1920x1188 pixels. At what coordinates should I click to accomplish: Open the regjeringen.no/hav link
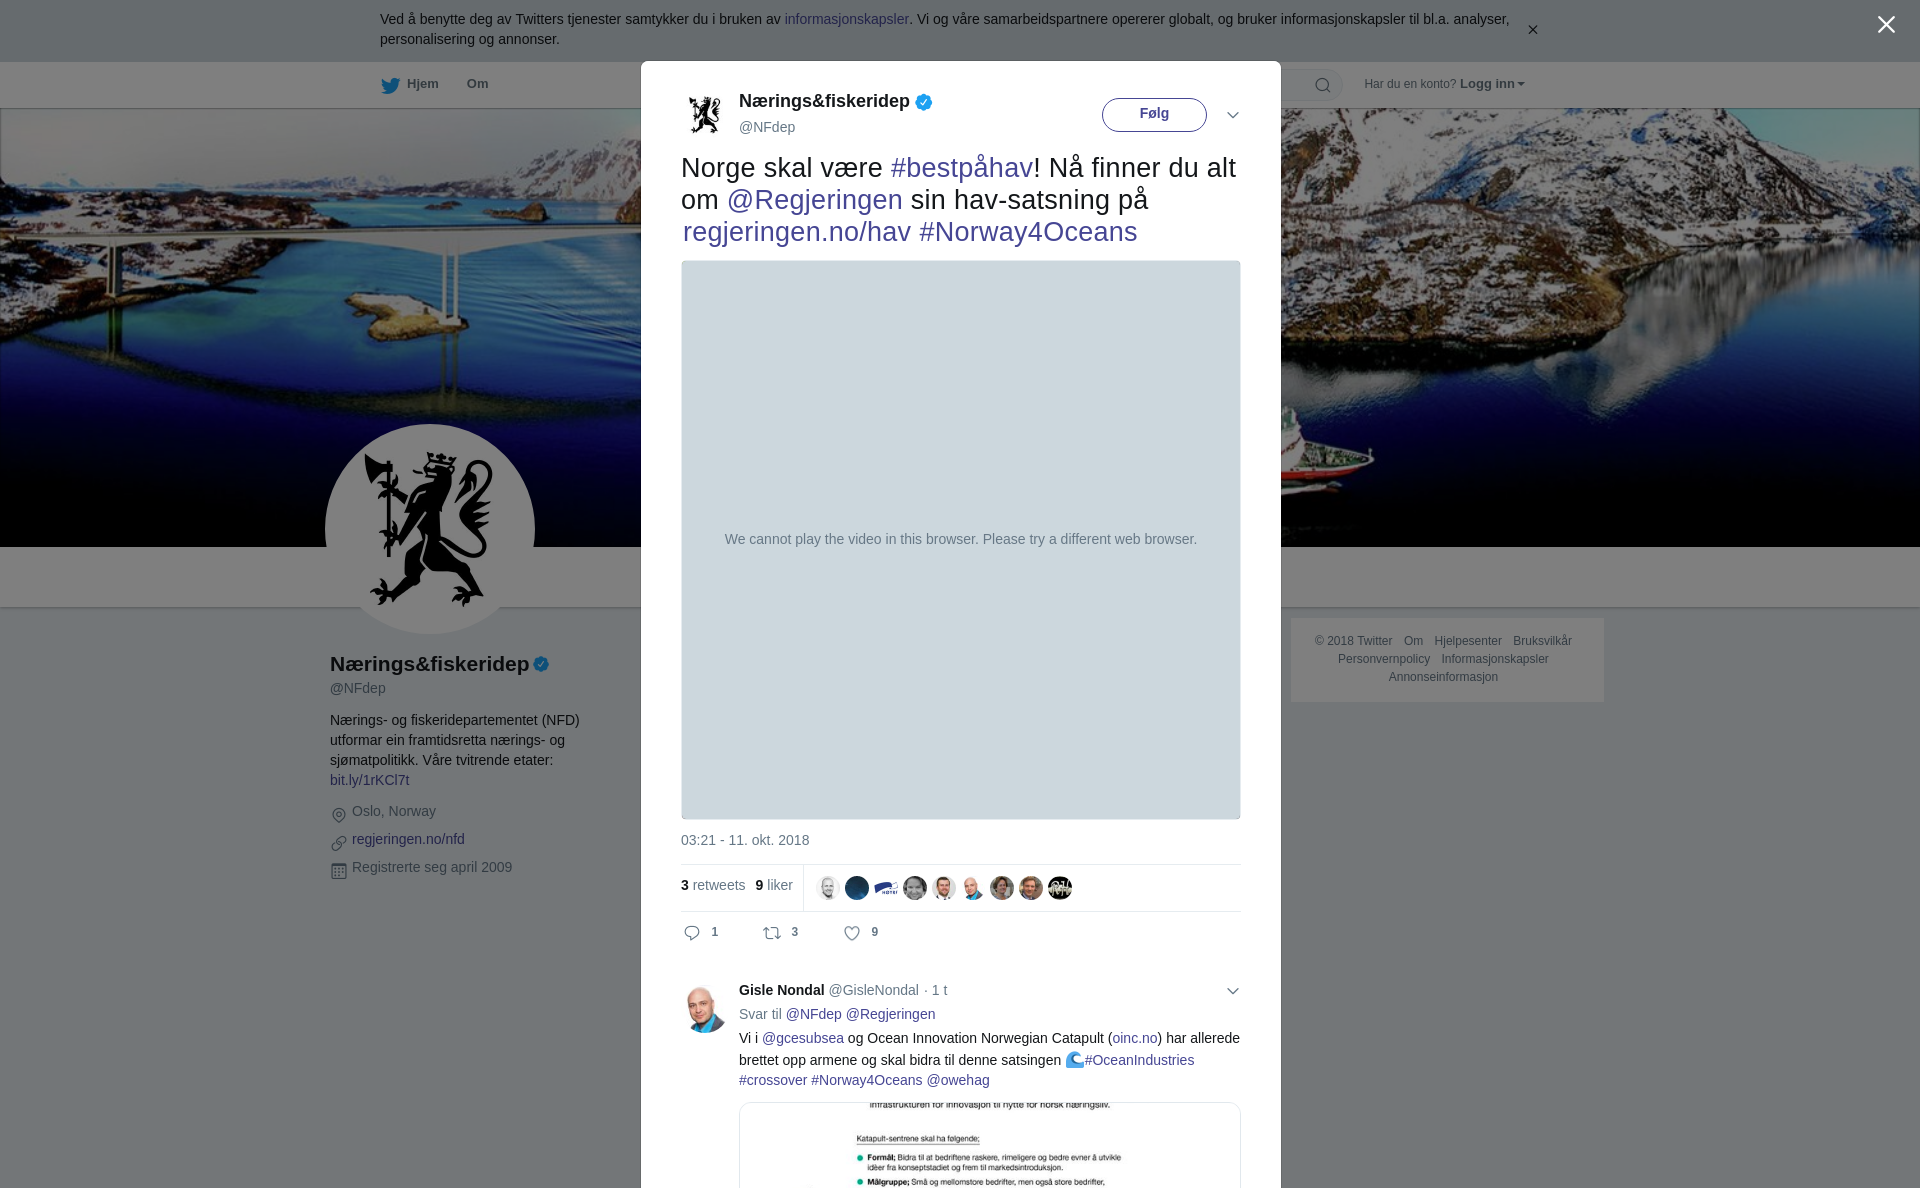[797, 232]
